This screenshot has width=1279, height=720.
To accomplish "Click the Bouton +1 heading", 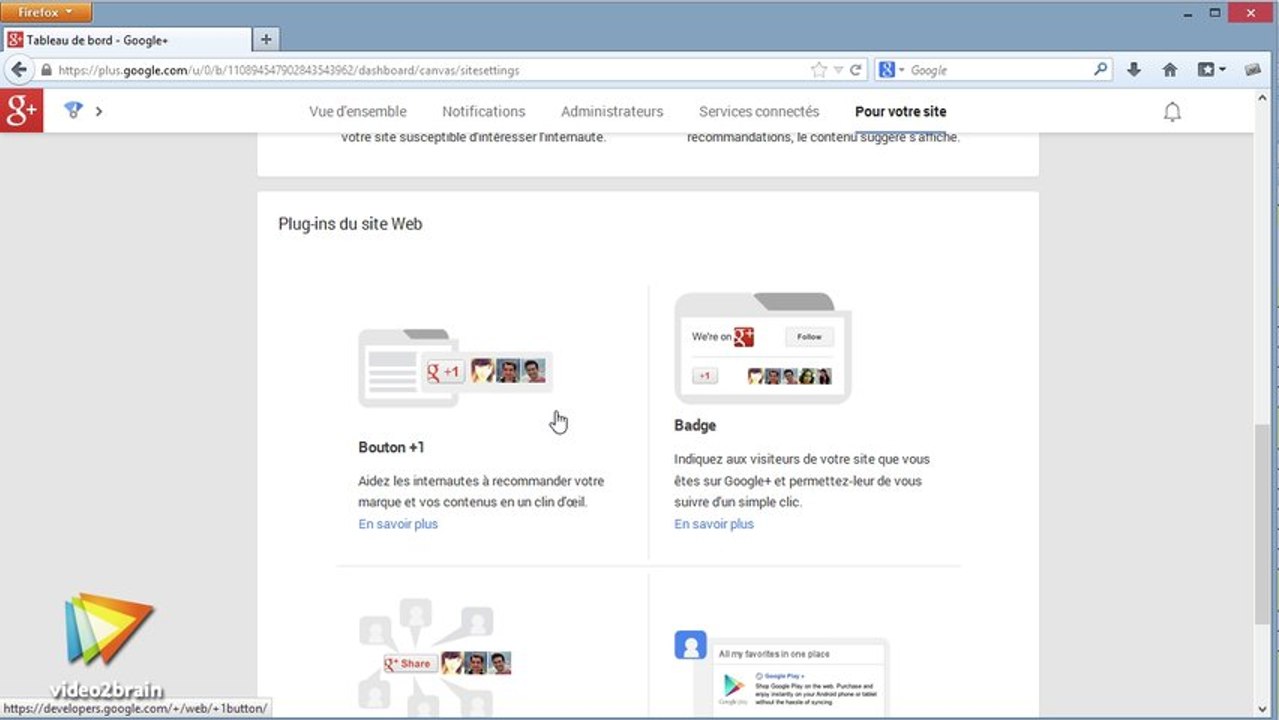I will (391, 447).
